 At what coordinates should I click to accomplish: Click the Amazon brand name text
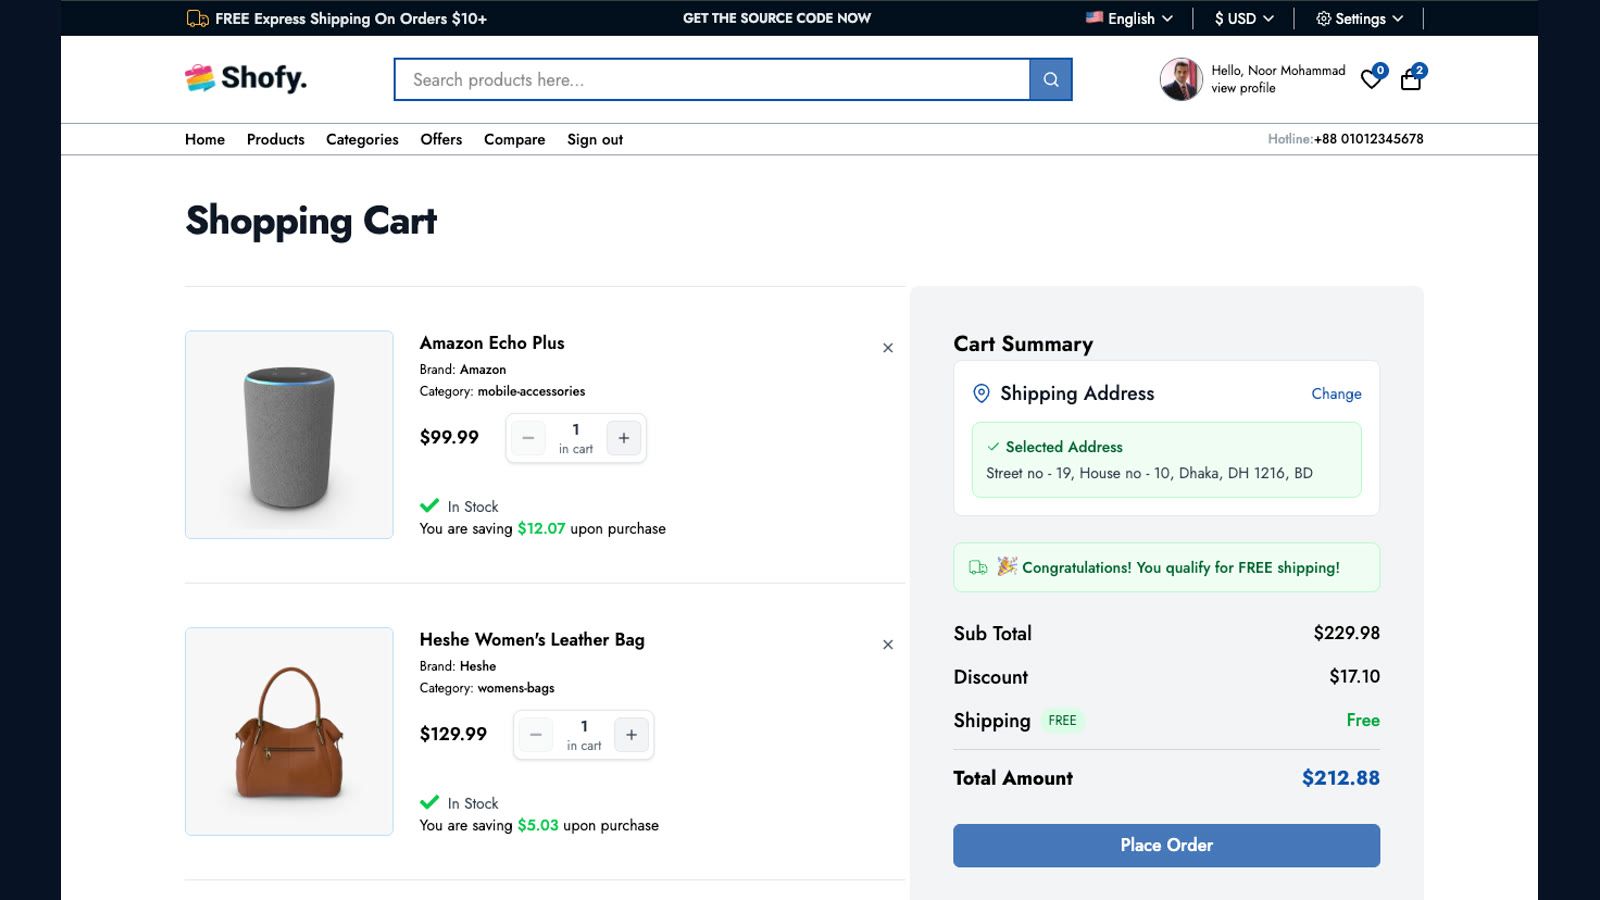(483, 370)
